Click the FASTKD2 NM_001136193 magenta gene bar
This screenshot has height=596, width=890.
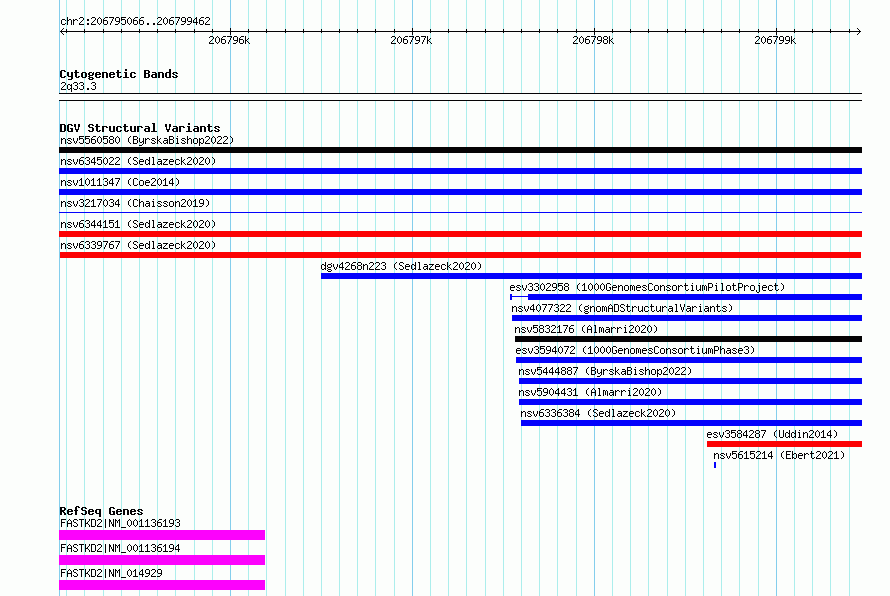[x=162, y=535]
